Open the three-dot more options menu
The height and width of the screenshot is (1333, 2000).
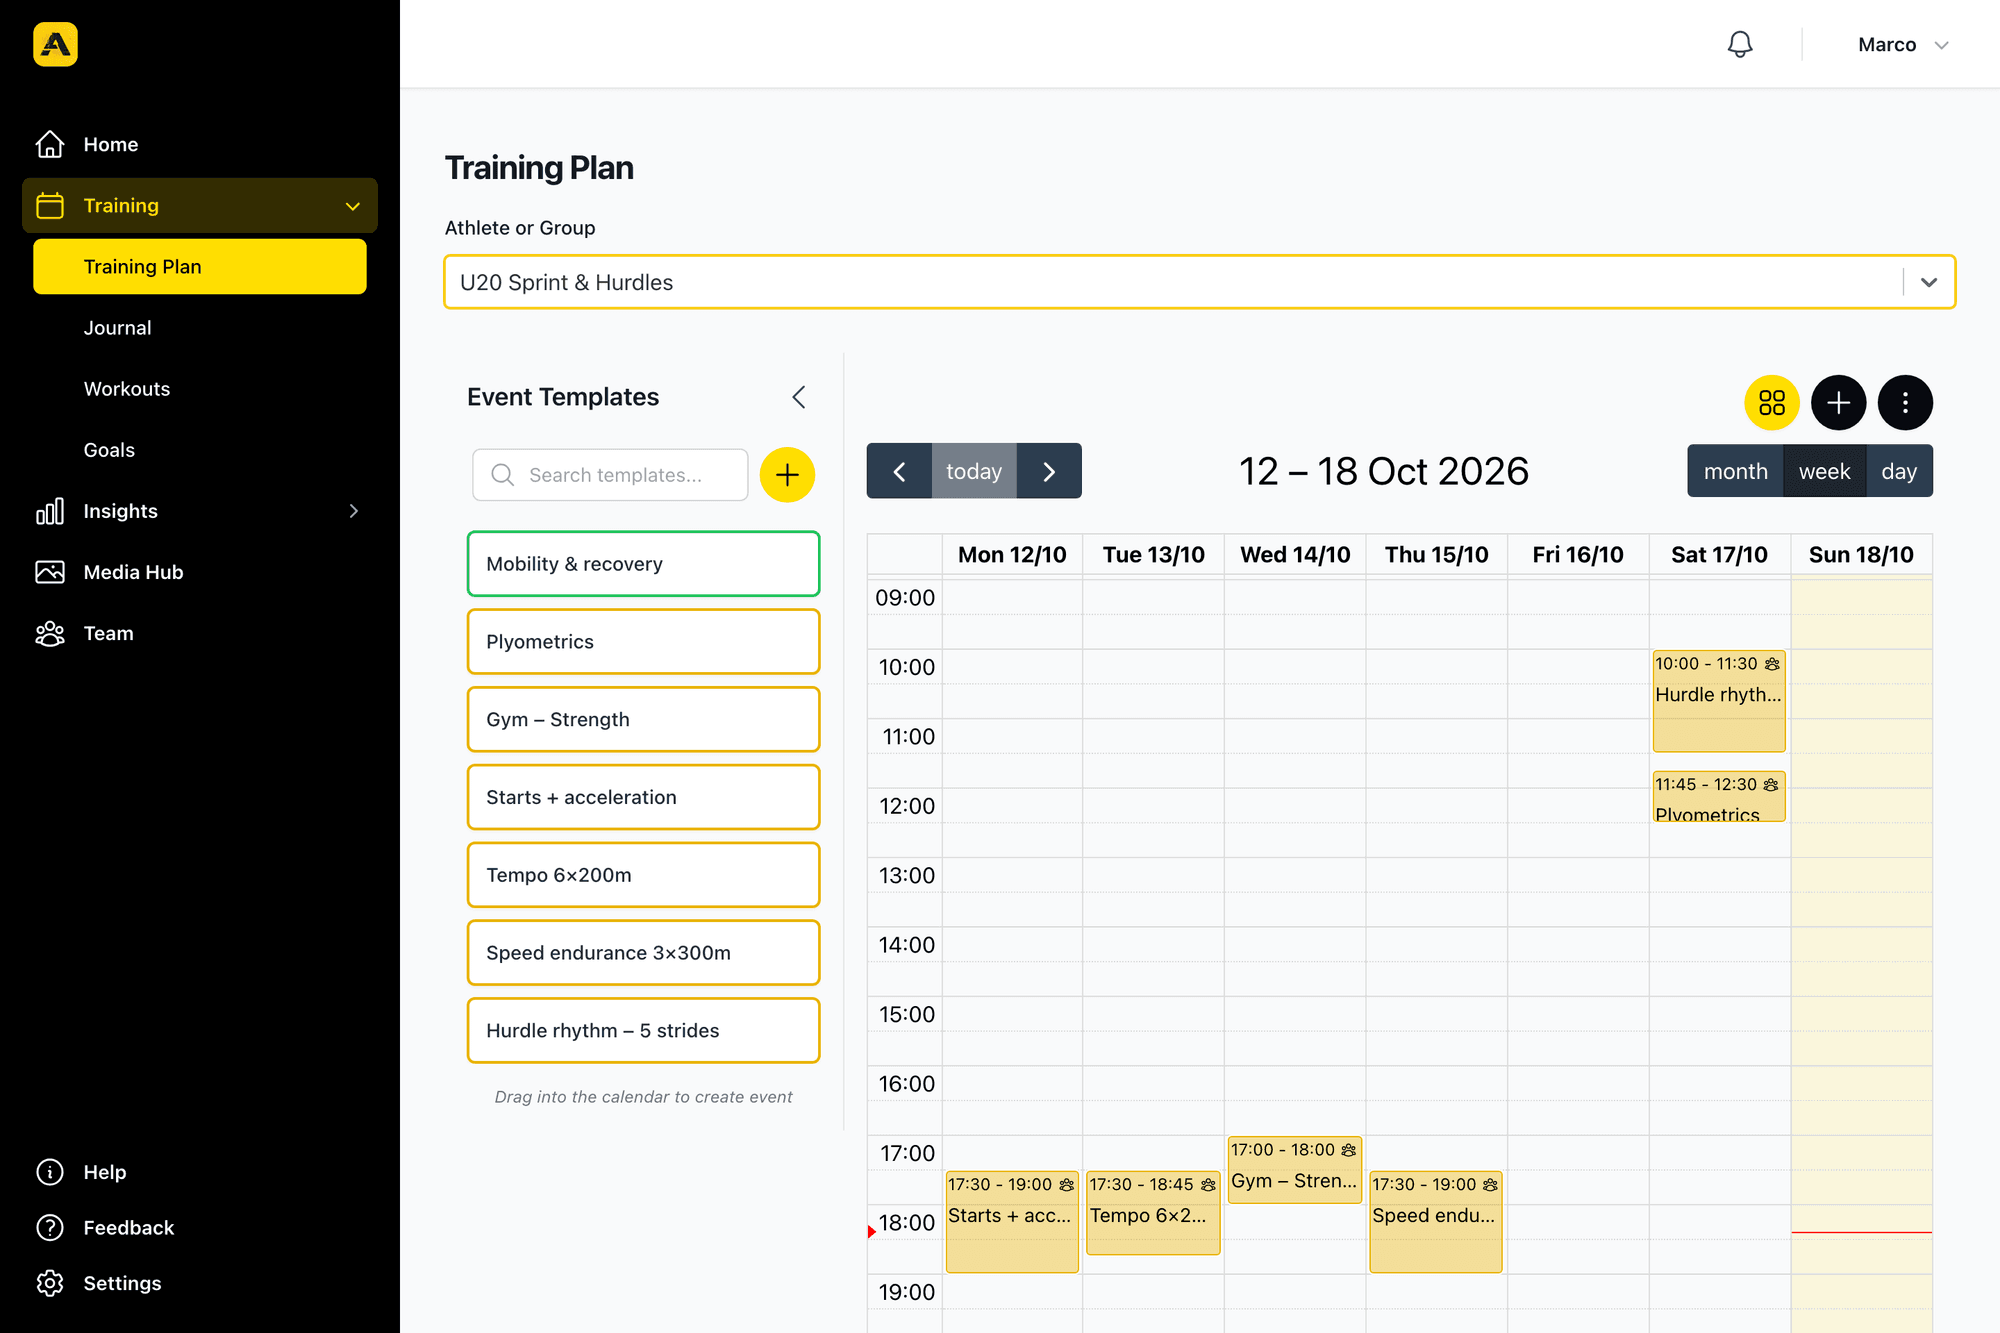click(1905, 403)
